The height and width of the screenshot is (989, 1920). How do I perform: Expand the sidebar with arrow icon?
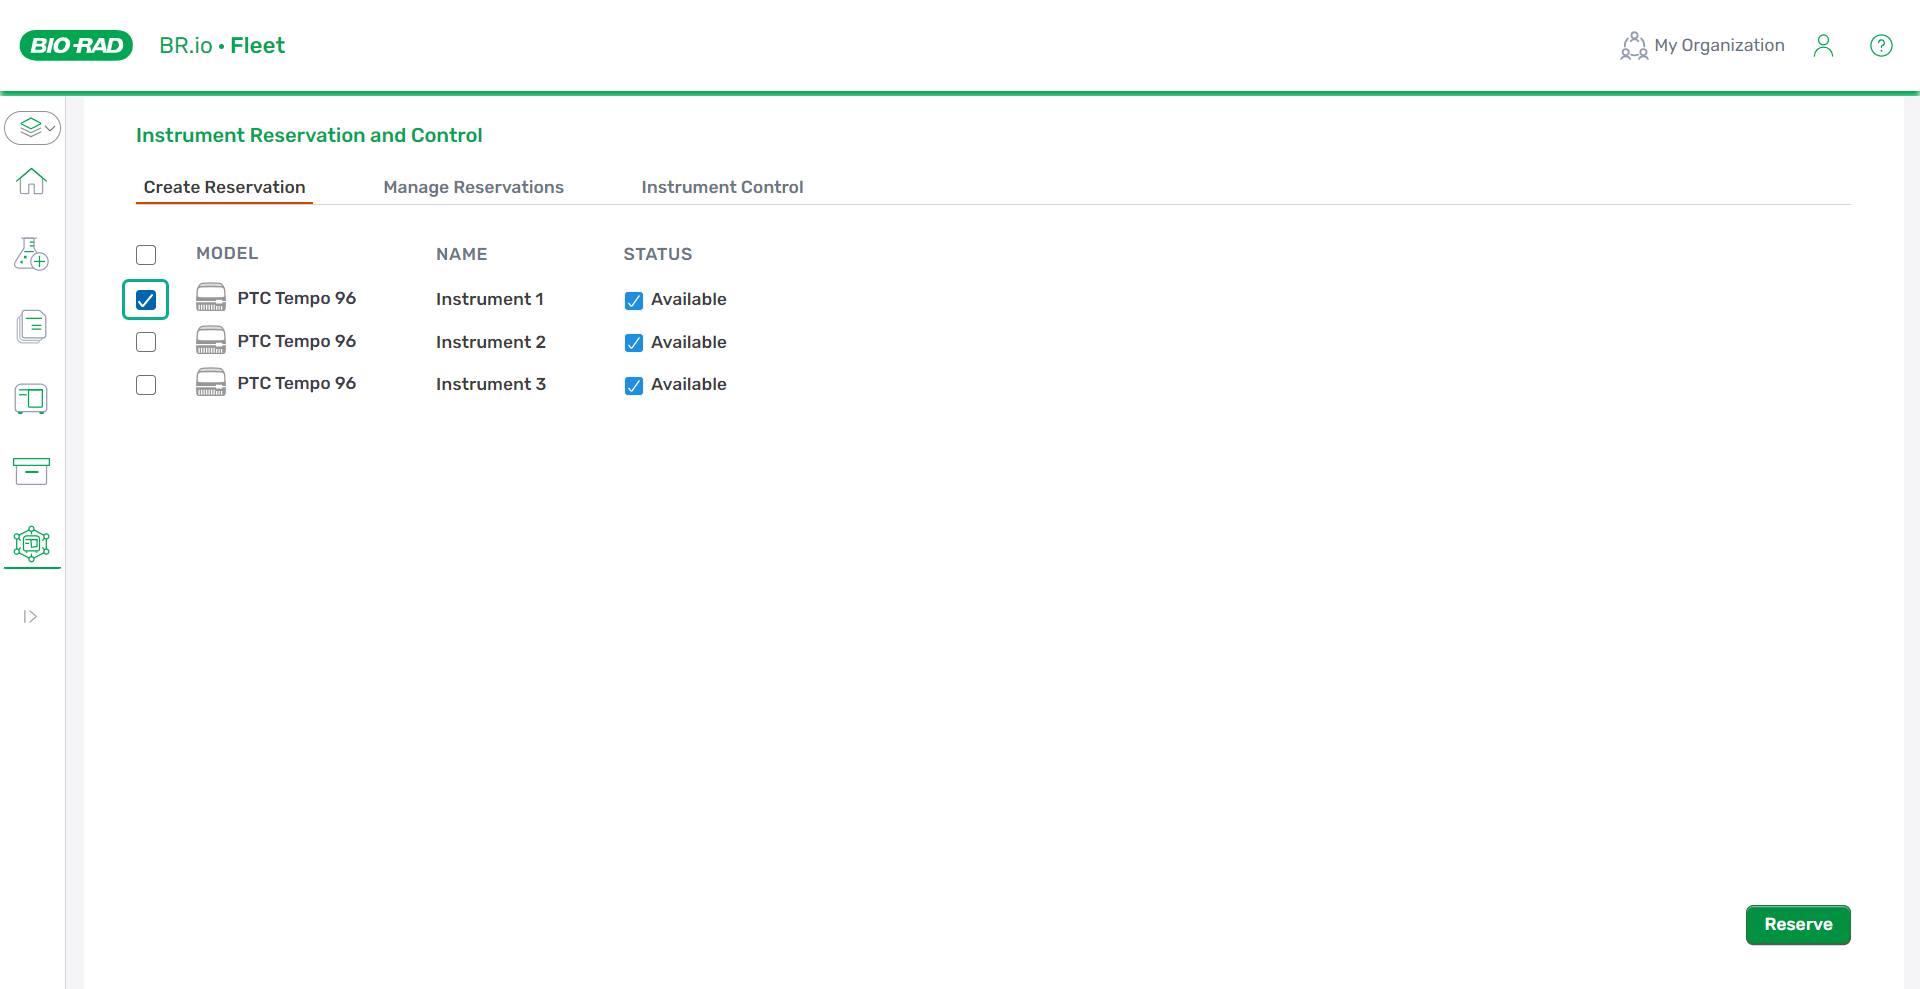(x=30, y=617)
